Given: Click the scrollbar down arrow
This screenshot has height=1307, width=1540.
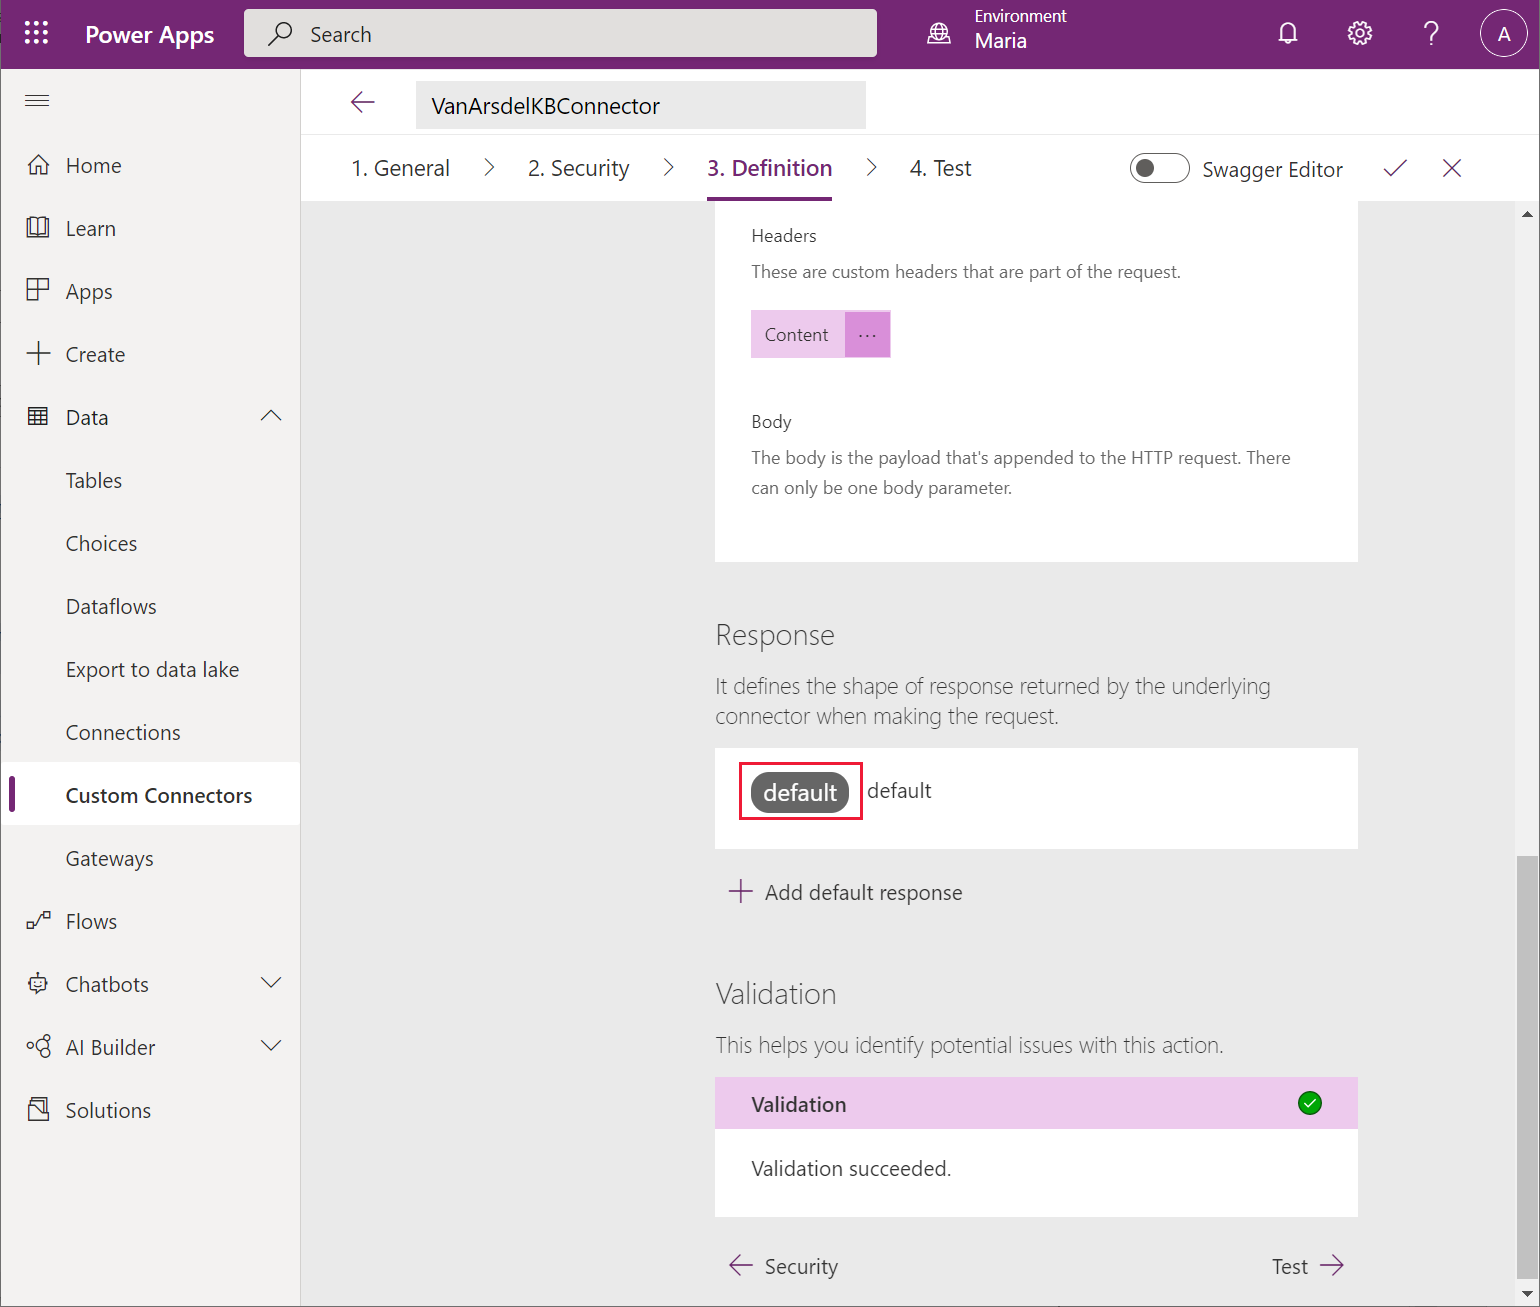Looking at the screenshot, I should pyautogui.click(x=1527, y=1293).
